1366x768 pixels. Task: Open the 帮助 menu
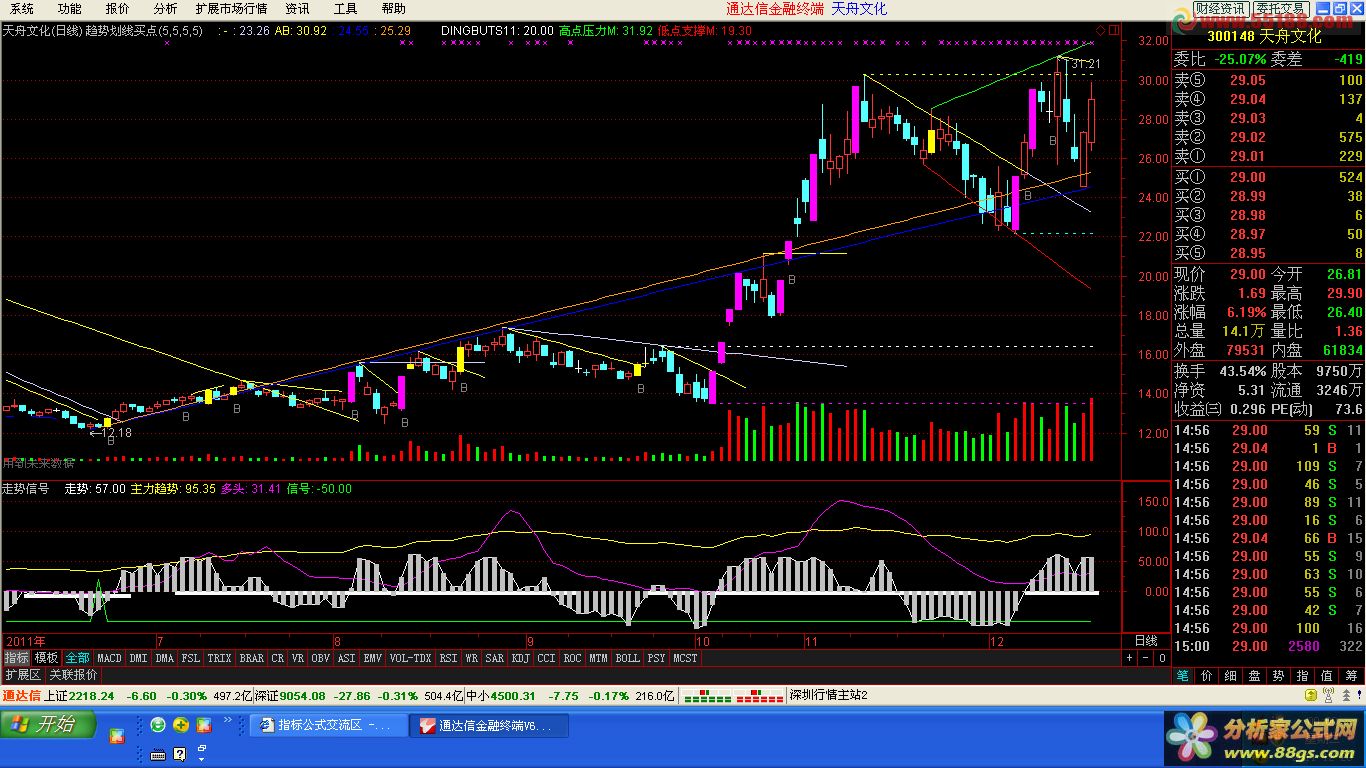pyautogui.click(x=393, y=9)
